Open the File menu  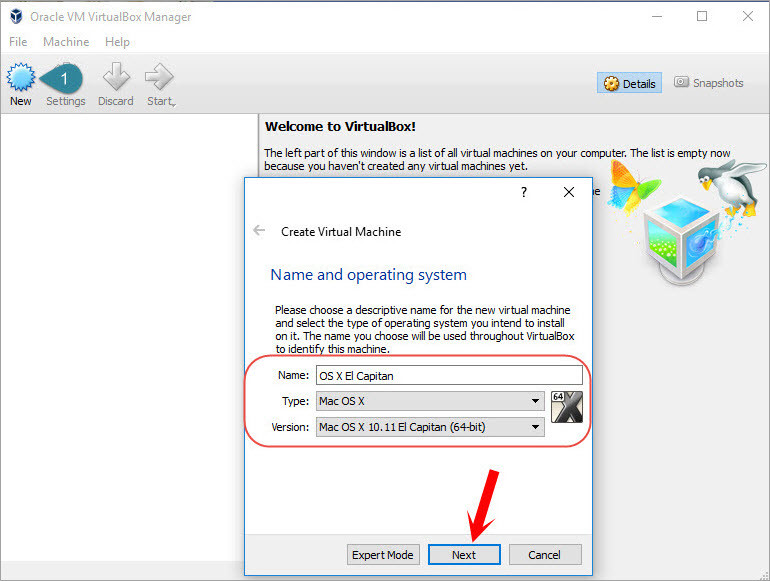tap(18, 42)
